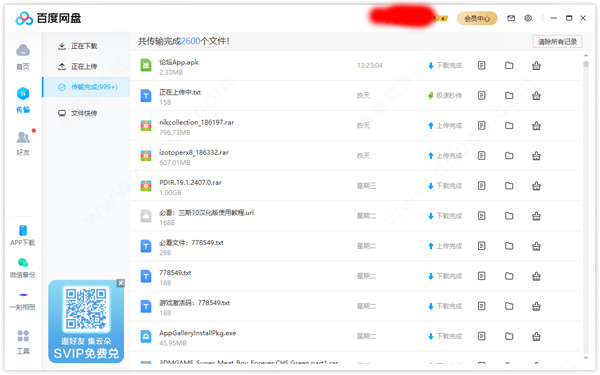Open the mail messages icon in title bar
The height and width of the screenshot is (375, 600).
click(x=511, y=18)
